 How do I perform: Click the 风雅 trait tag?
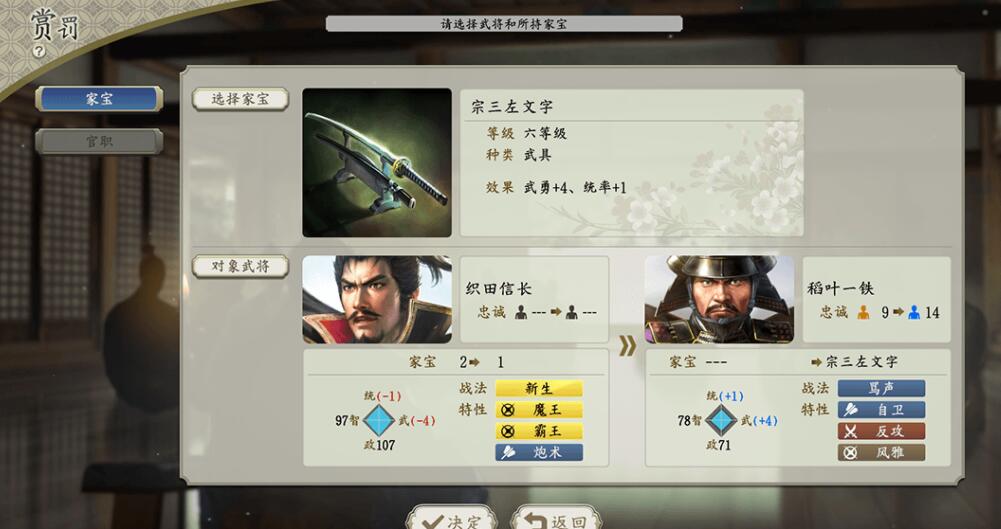(881, 452)
